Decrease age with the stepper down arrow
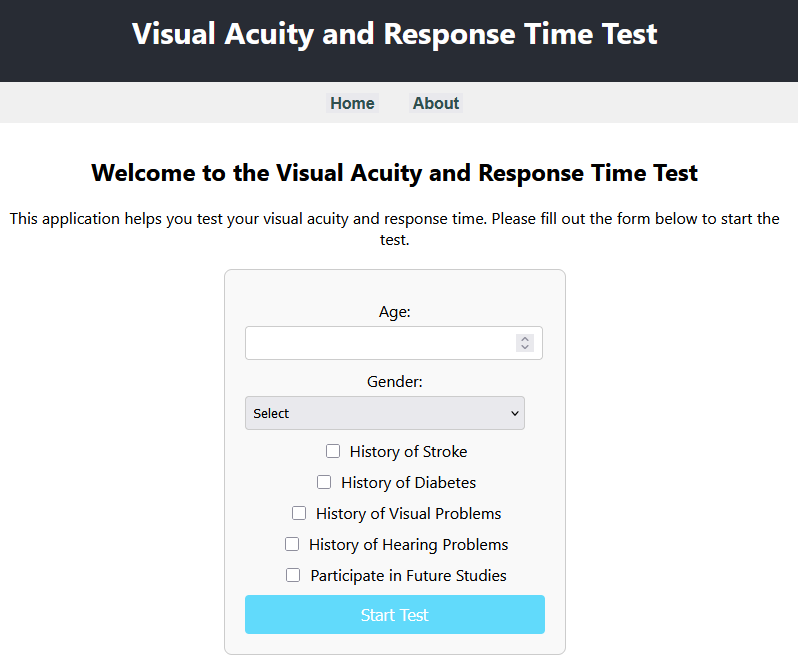Screen dimensions: 798x669 [x=525, y=348]
